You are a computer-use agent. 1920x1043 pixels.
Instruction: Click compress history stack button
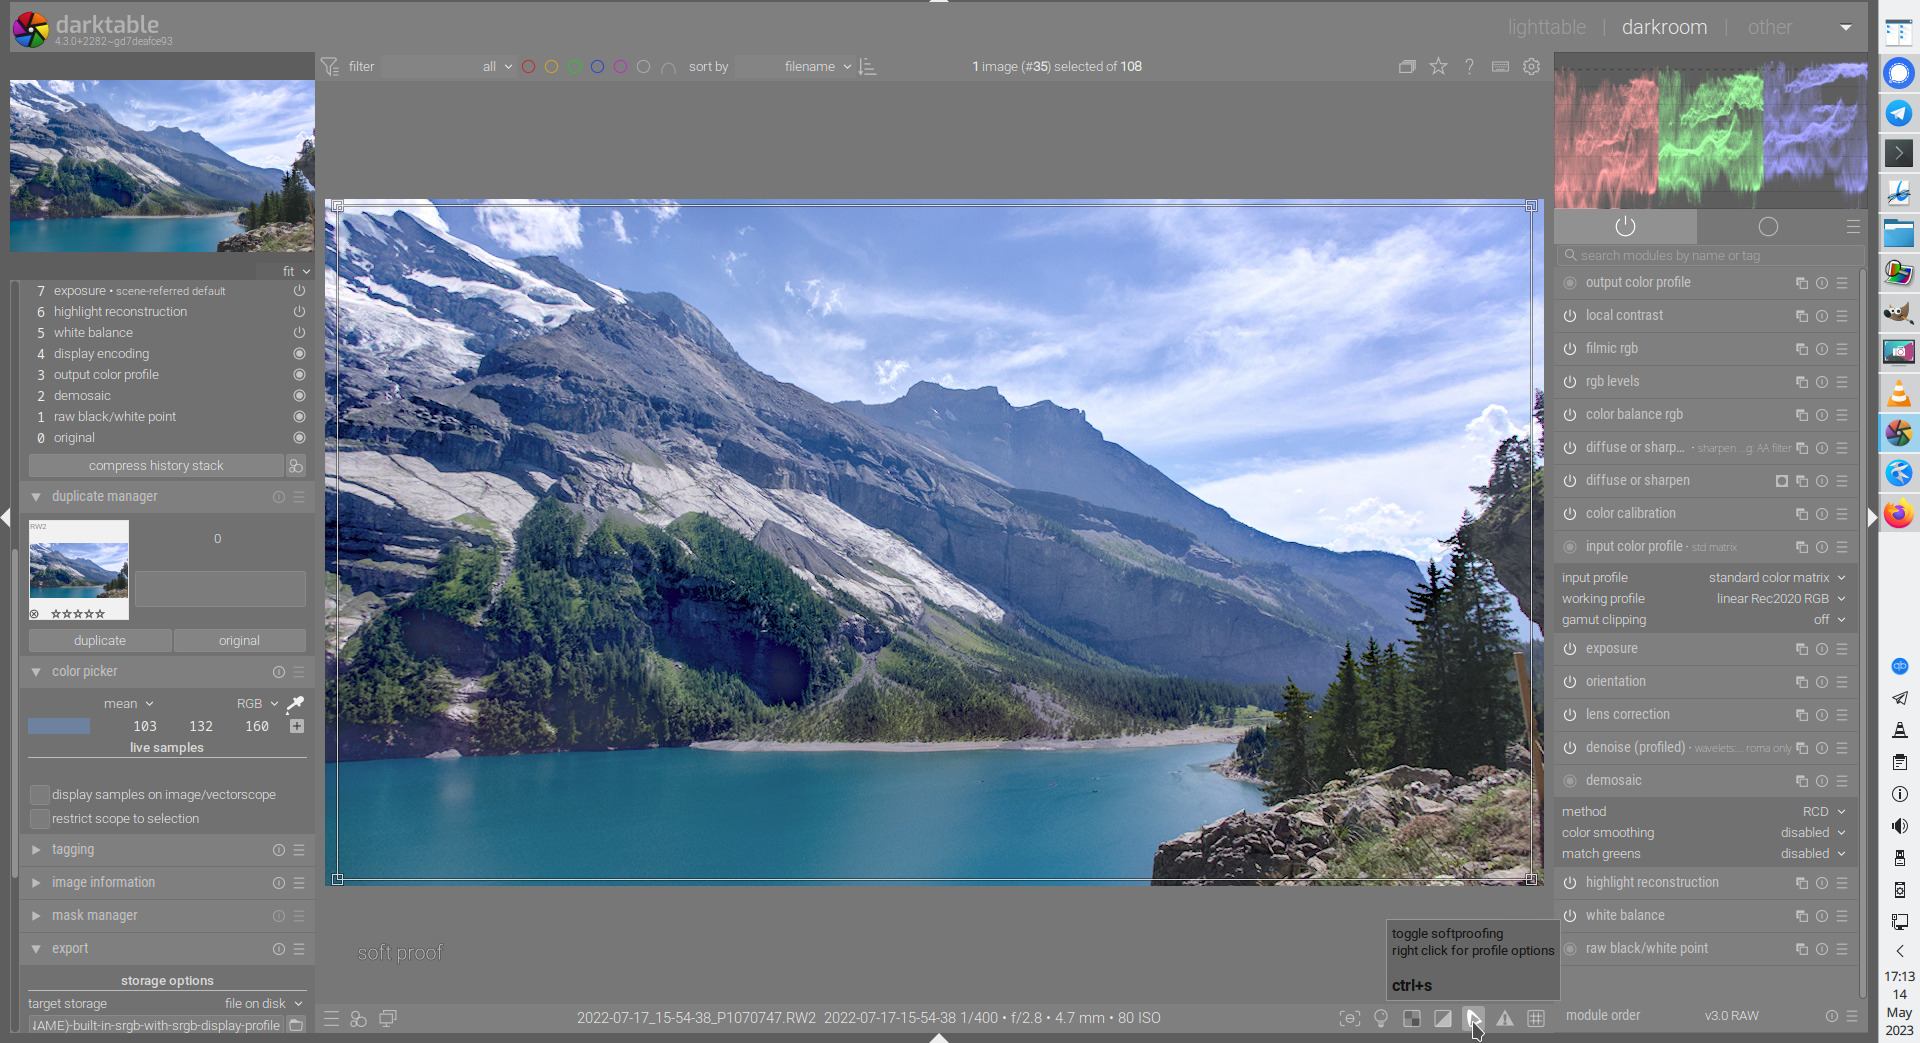(x=156, y=466)
